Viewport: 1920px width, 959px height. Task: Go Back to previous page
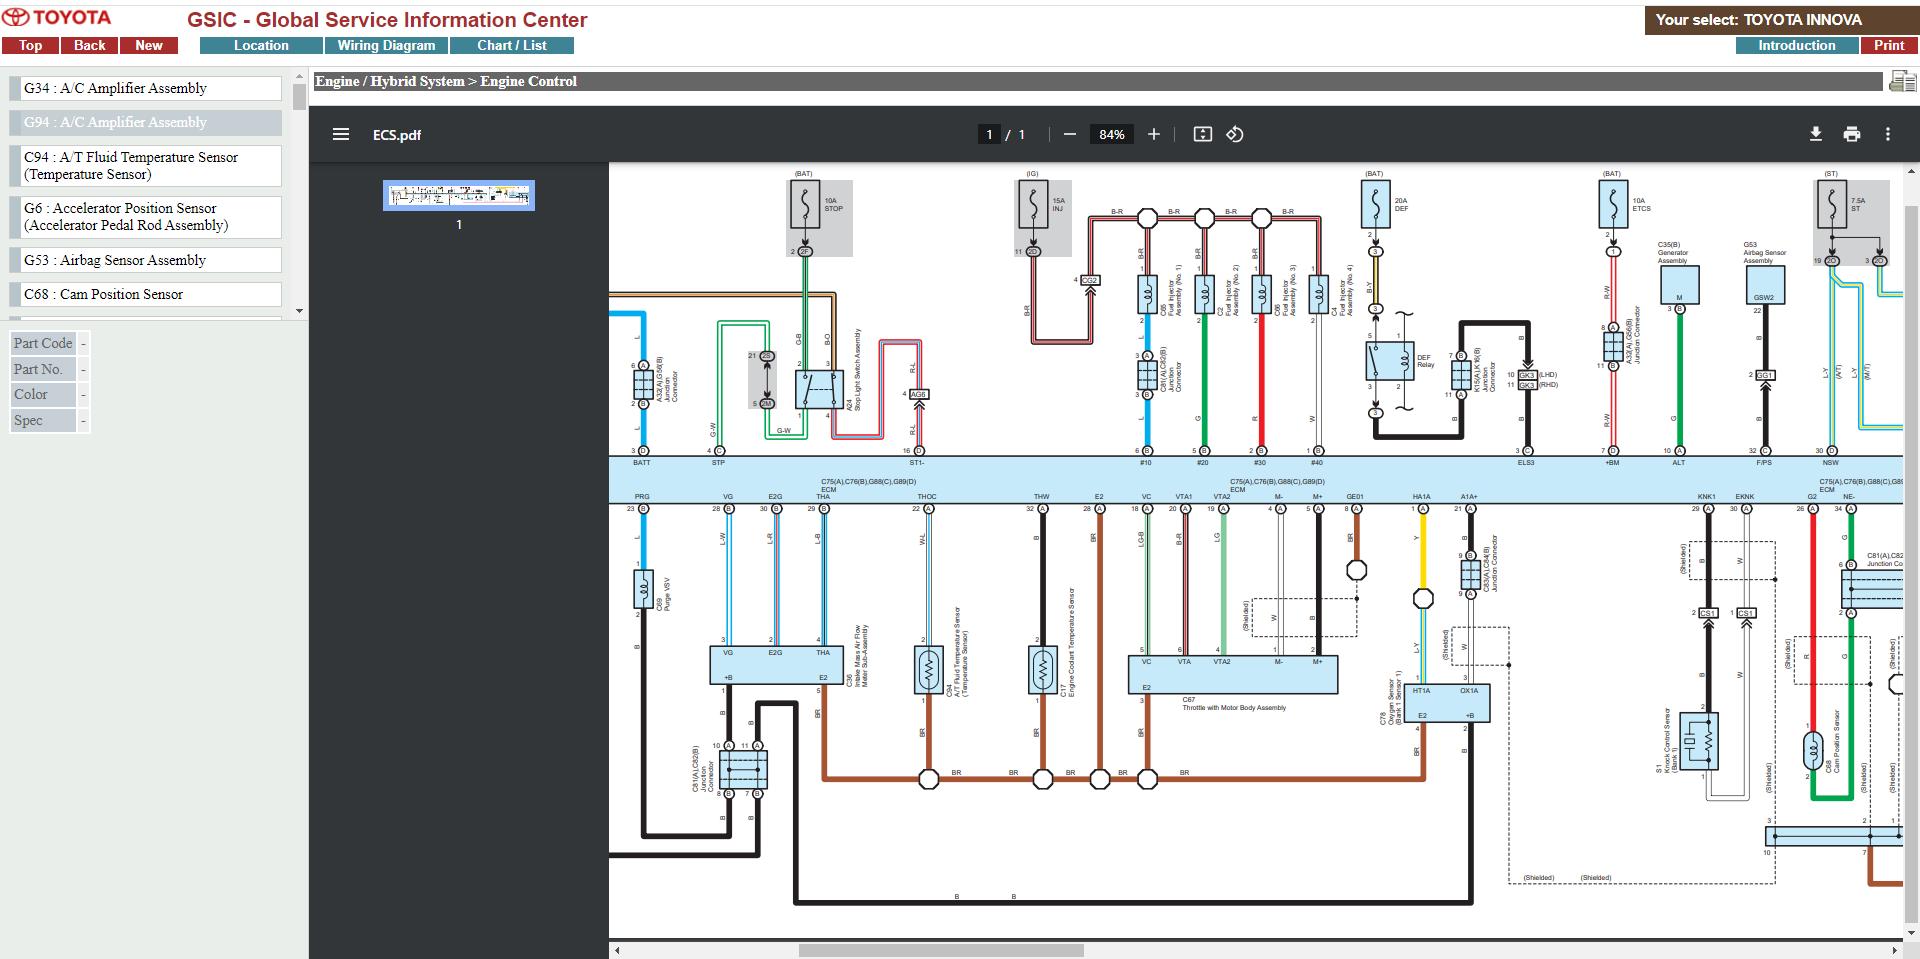coord(89,45)
